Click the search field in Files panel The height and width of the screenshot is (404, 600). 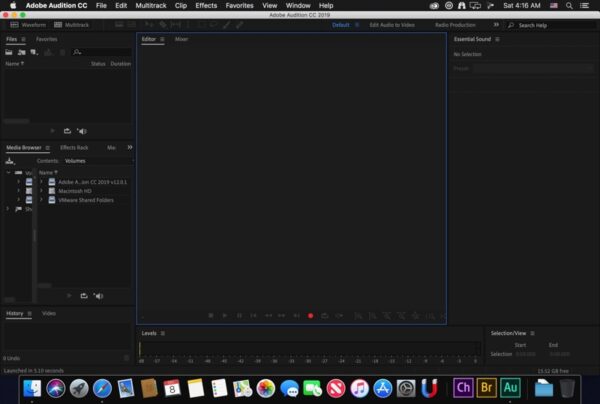point(102,52)
